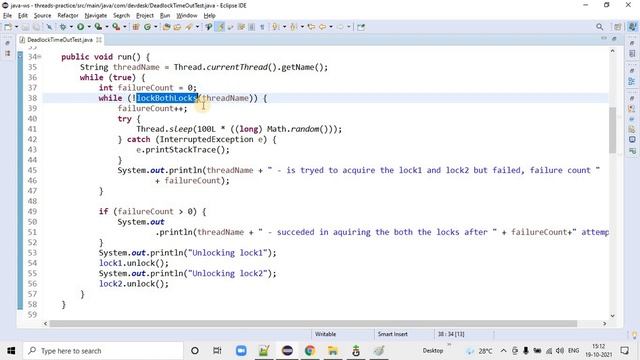This screenshot has width=640, height=360.
Task: Open the Run menu
Action: 165,16
